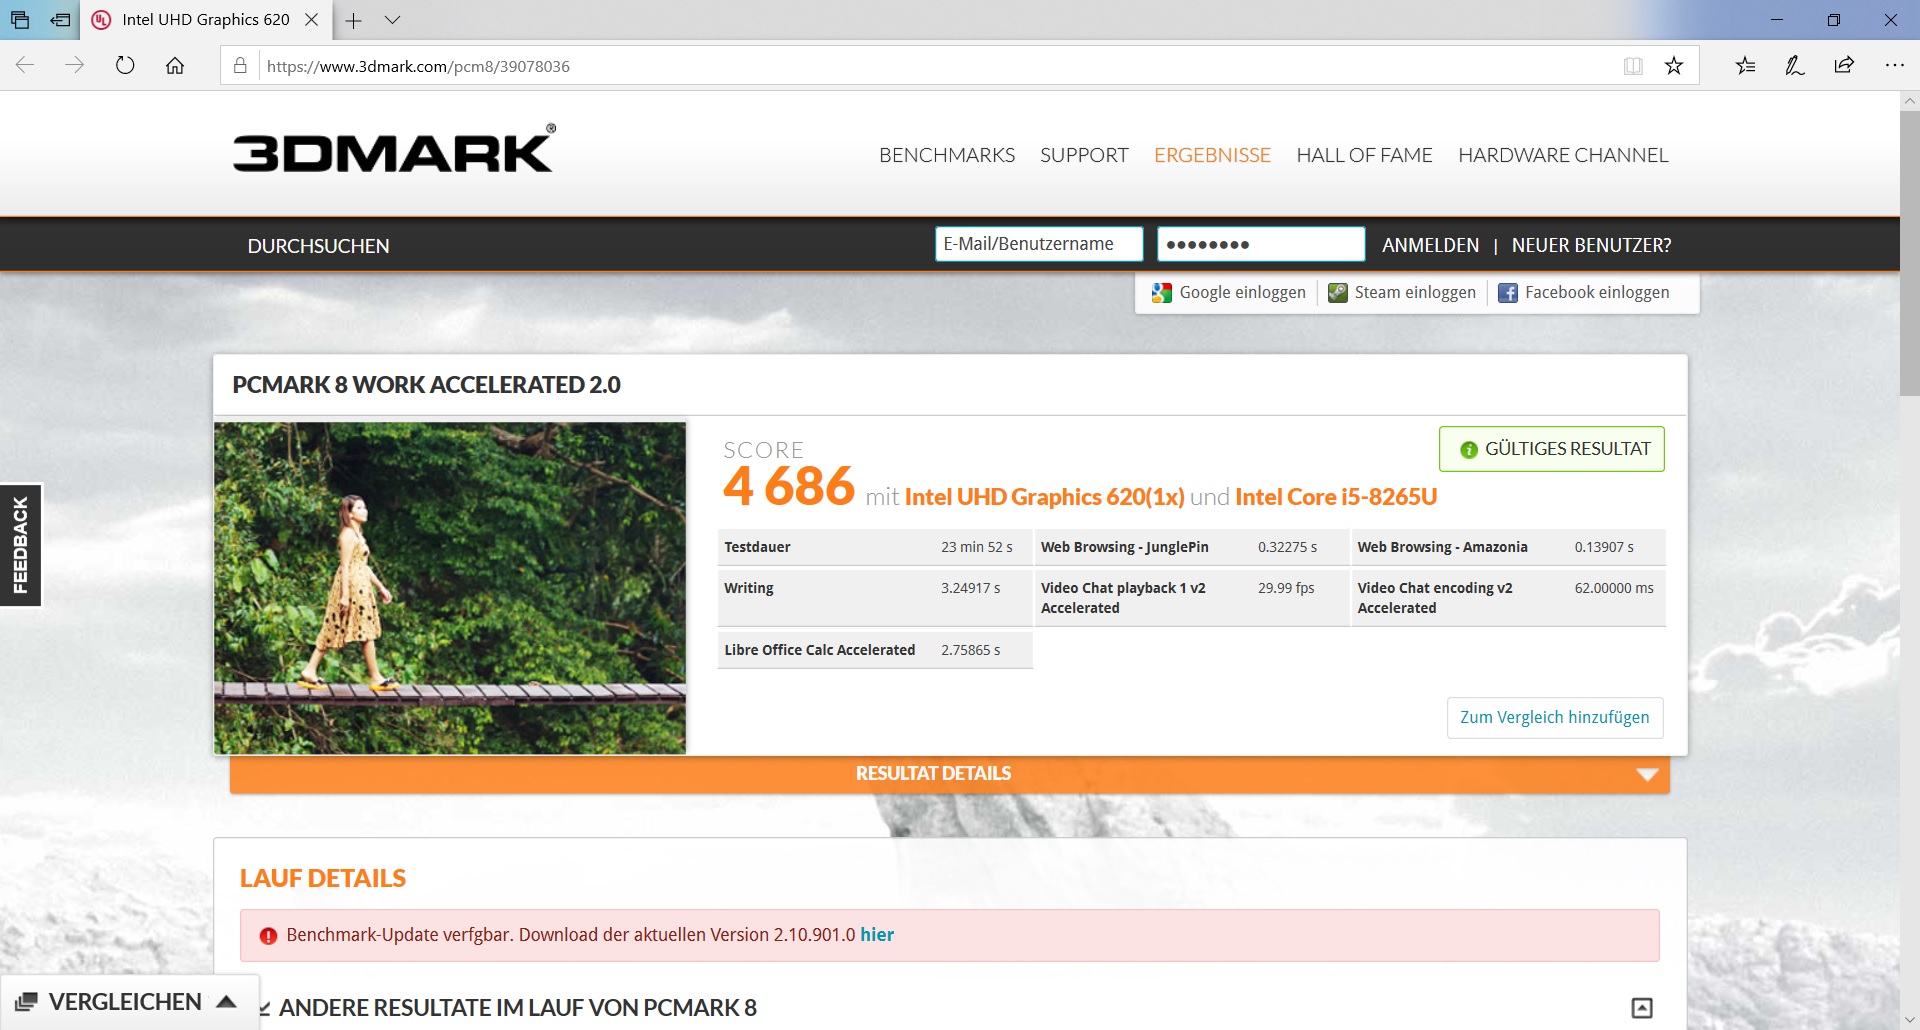Open Hardware Channel page
The width and height of the screenshot is (1920, 1030).
click(x=1563, y=155)
